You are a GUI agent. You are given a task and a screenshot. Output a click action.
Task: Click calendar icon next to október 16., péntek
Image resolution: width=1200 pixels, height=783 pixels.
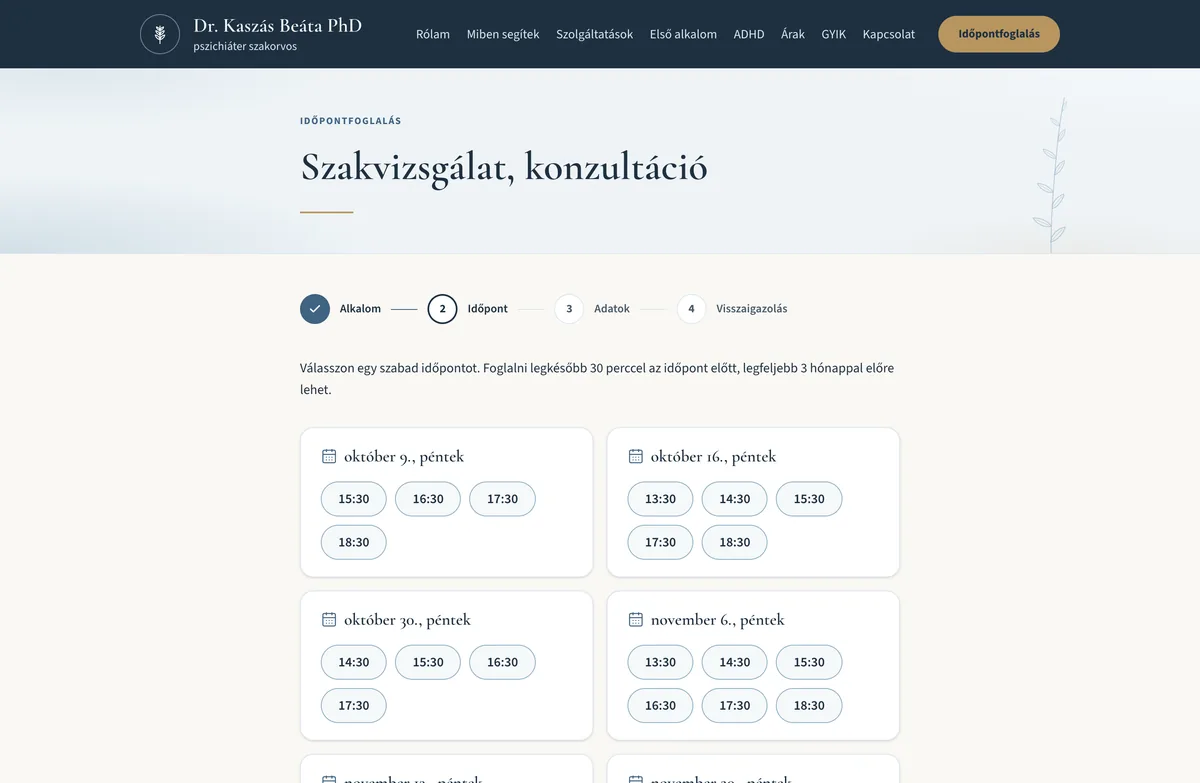[x=635, y=456]
